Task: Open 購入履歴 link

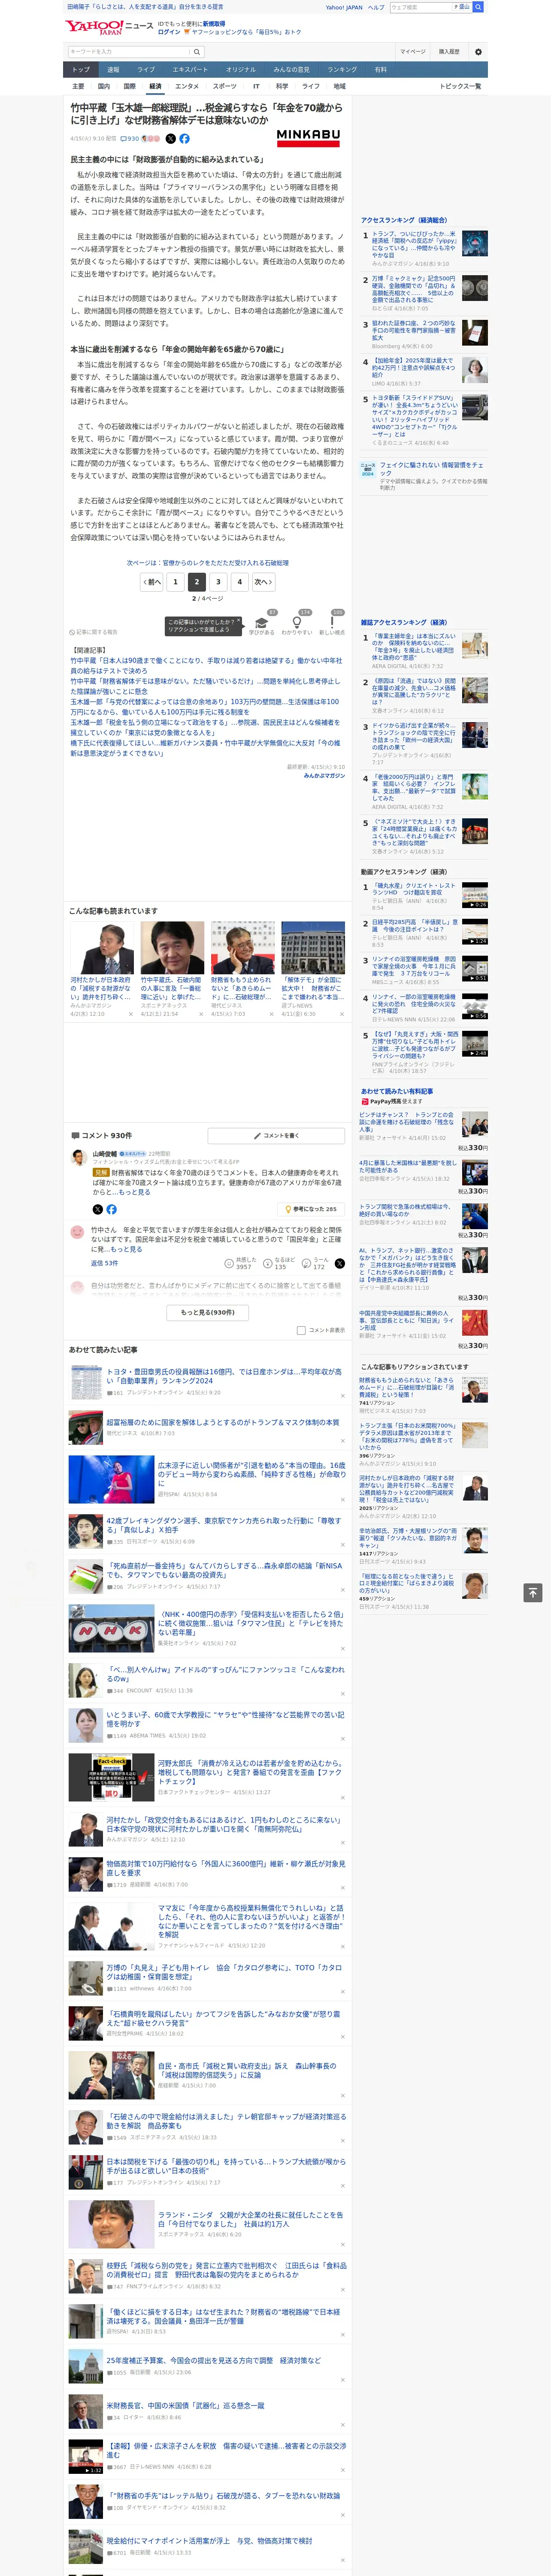Action: tap(449, 52)
